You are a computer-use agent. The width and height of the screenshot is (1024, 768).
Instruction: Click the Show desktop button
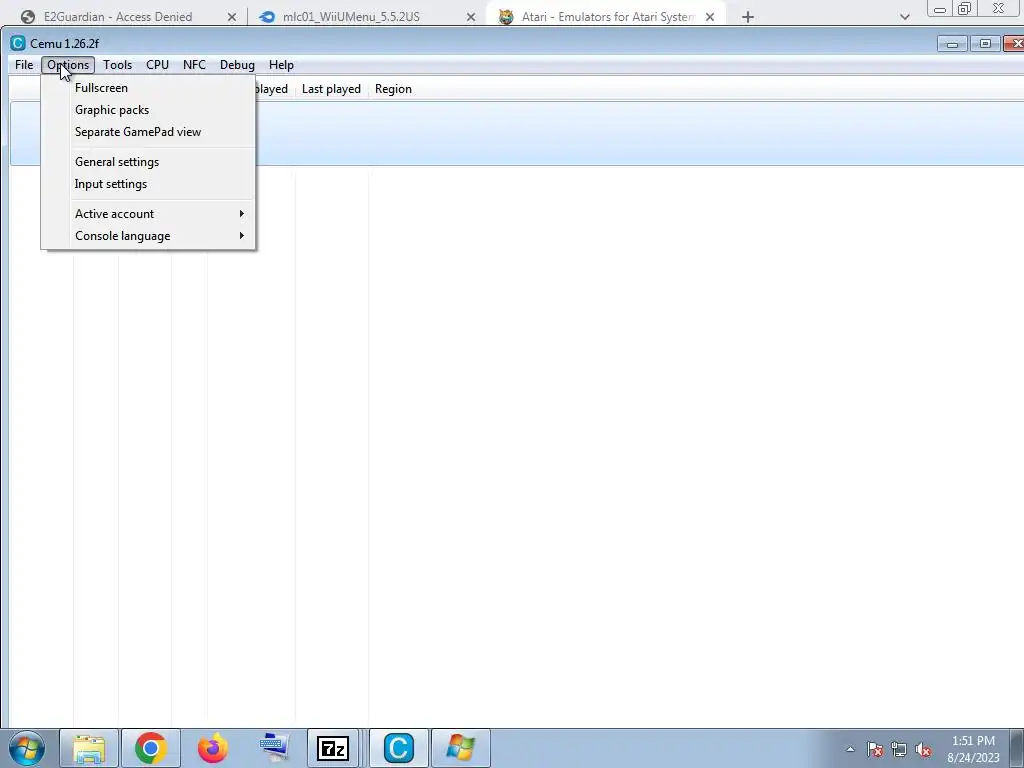(x=1017, y=748)
